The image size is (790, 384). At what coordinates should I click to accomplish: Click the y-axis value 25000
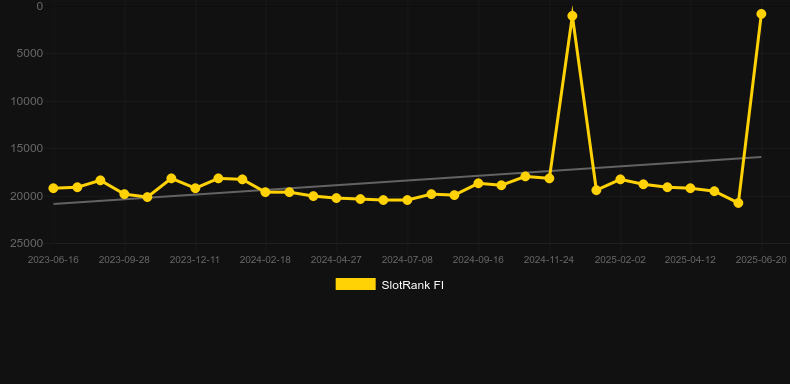click(27, 243)
